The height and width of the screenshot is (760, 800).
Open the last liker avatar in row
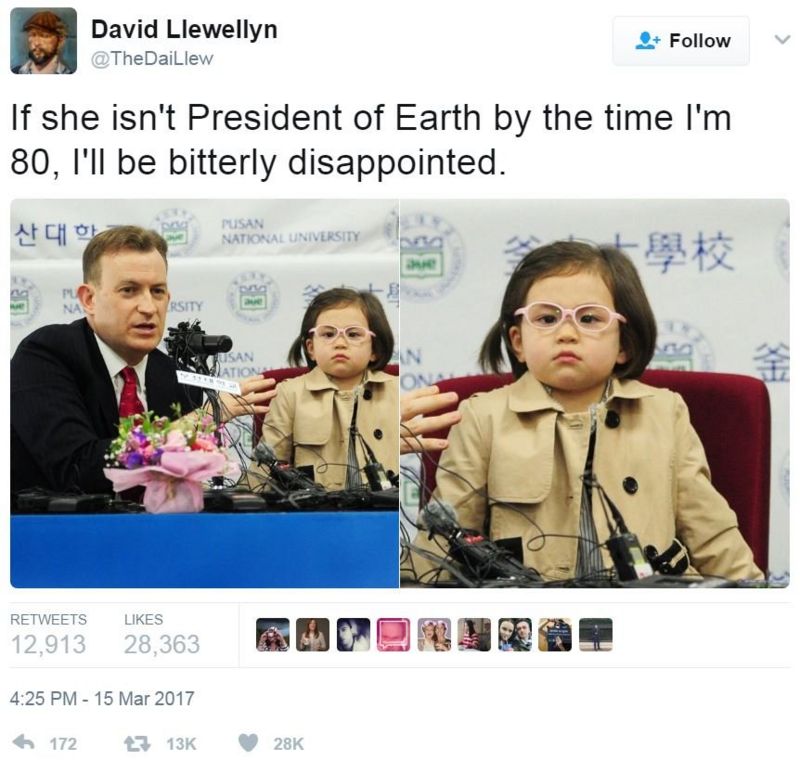point(595,635)
